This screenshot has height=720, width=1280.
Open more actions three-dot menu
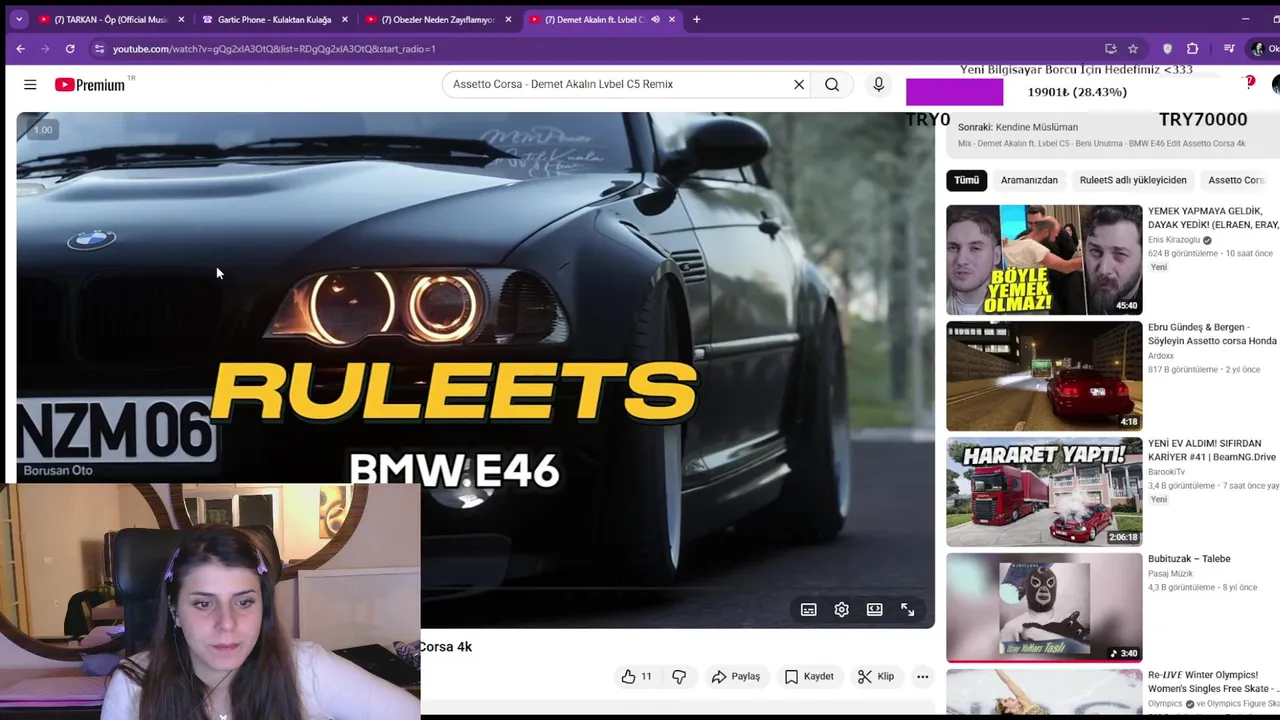923,677
